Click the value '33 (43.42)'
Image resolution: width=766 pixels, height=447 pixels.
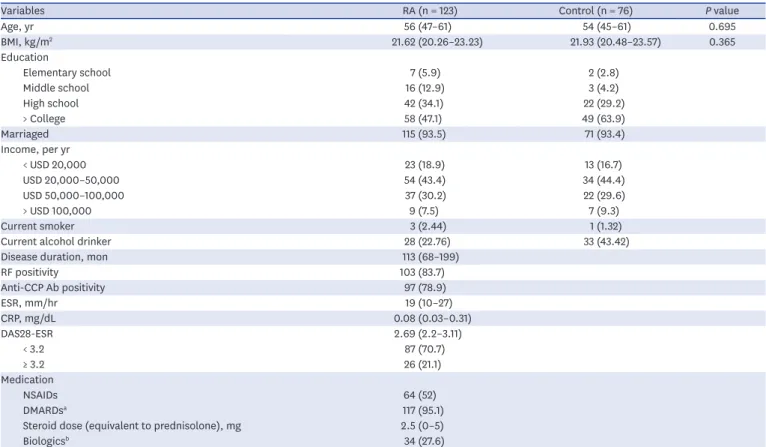(606, 242)
